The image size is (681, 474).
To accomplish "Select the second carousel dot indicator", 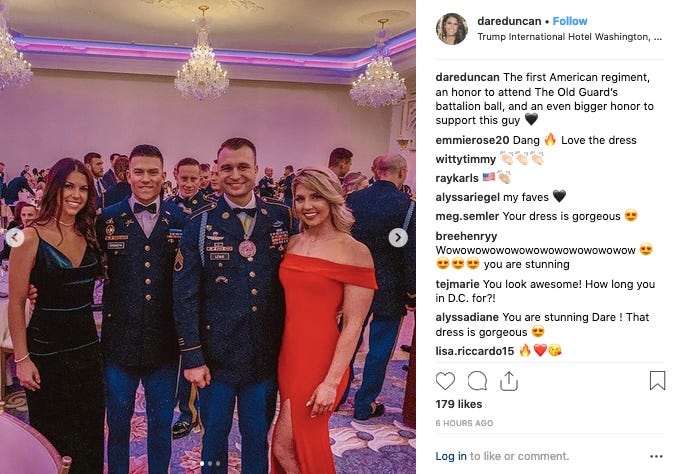I will pos(210,464).
